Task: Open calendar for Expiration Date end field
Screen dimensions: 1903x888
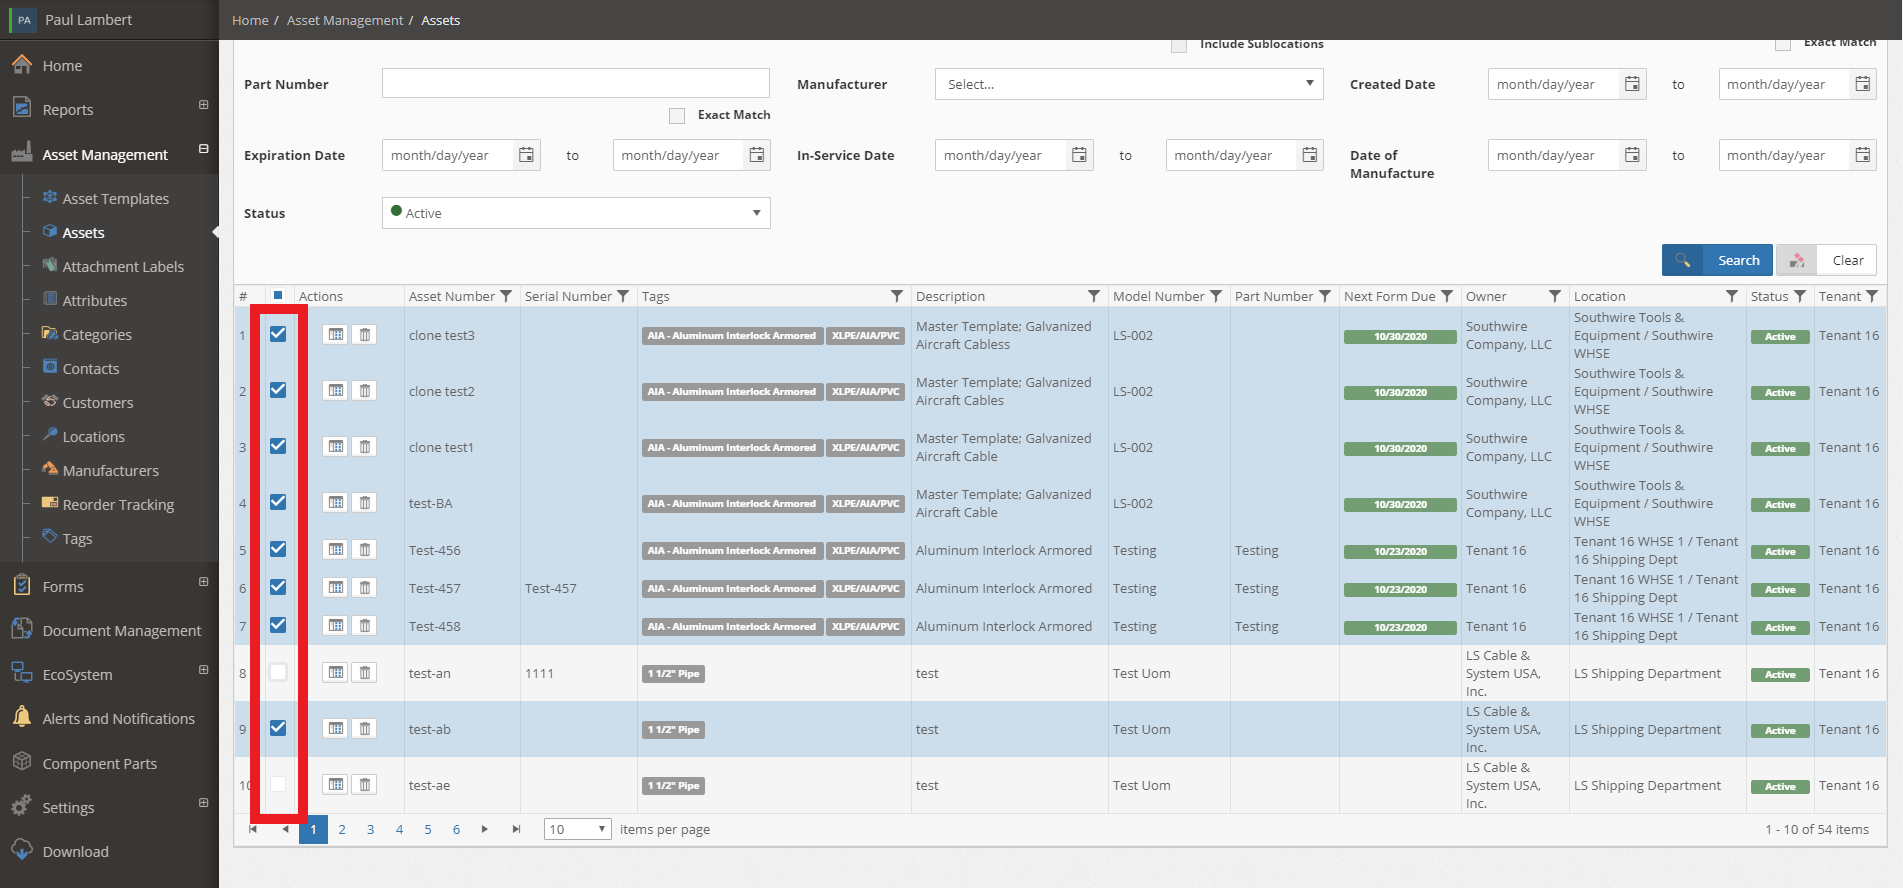Action: [757, 155]
